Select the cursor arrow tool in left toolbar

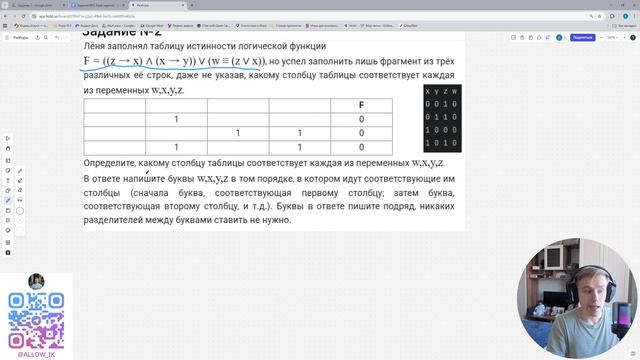8,139
